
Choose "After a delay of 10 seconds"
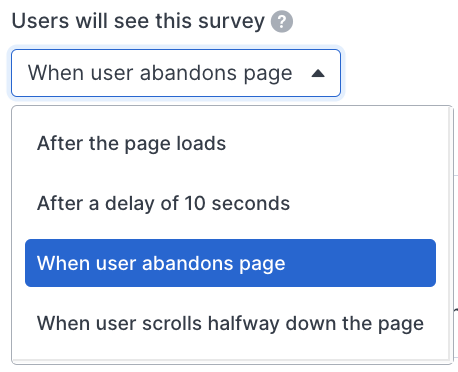pyautogui.click(x=230, y=203)
